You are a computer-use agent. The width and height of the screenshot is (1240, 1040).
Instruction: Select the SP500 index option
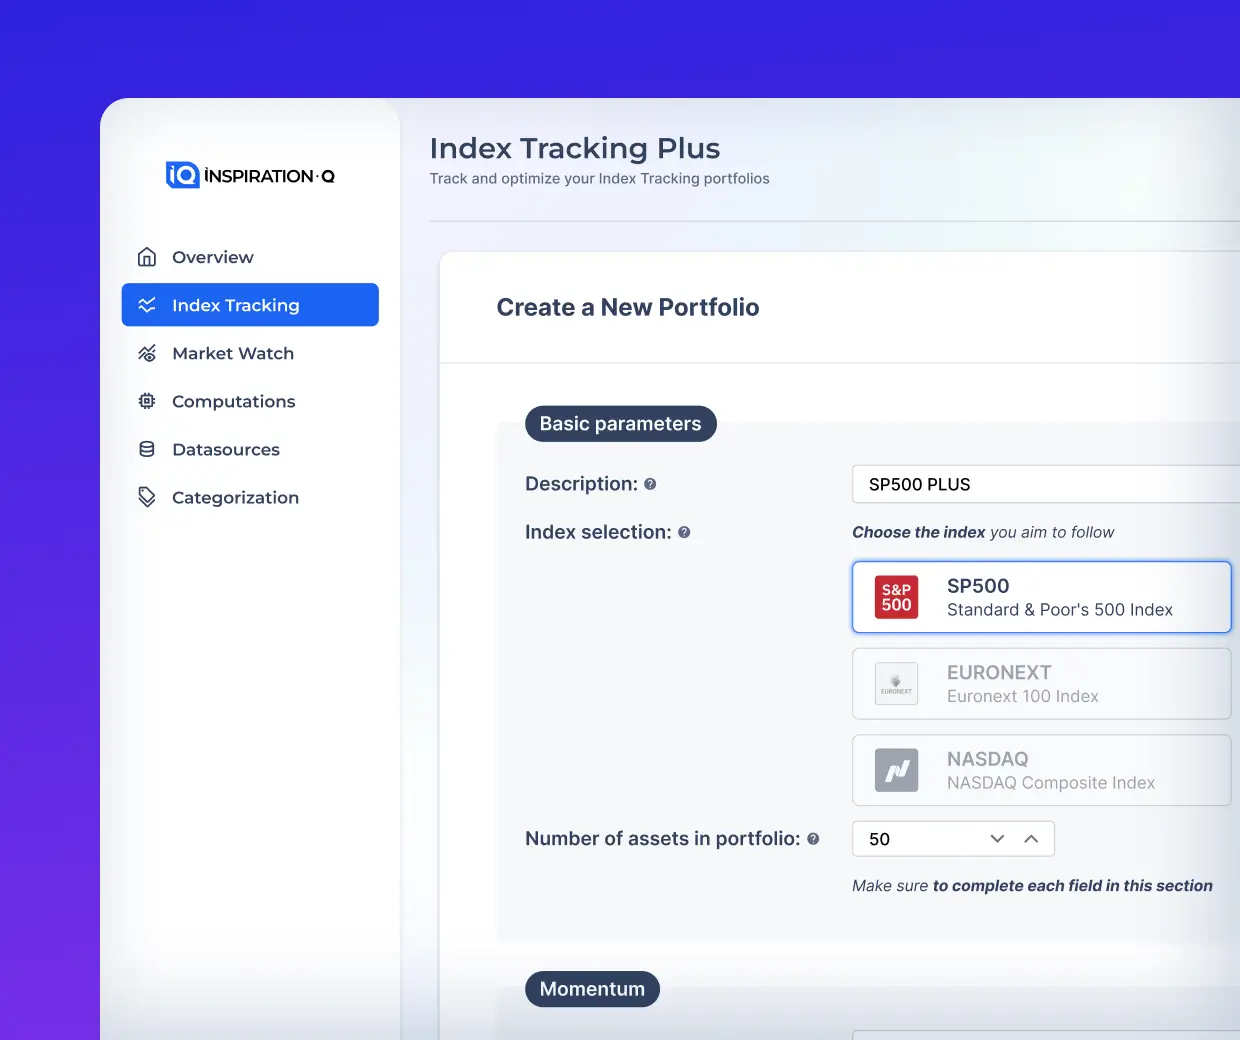tap(1041, 597)
